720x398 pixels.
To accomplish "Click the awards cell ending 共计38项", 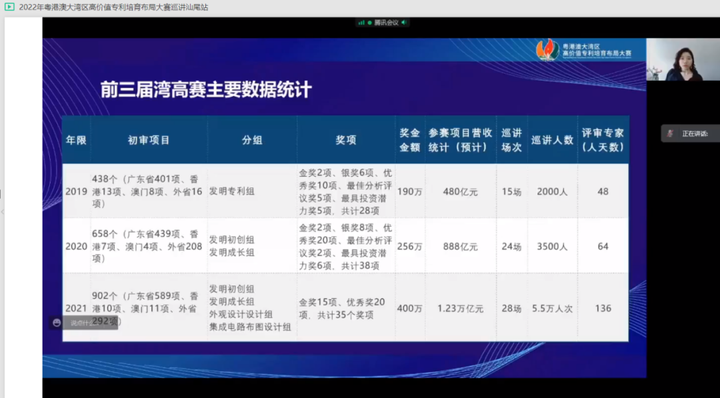I will click(346, 247).
